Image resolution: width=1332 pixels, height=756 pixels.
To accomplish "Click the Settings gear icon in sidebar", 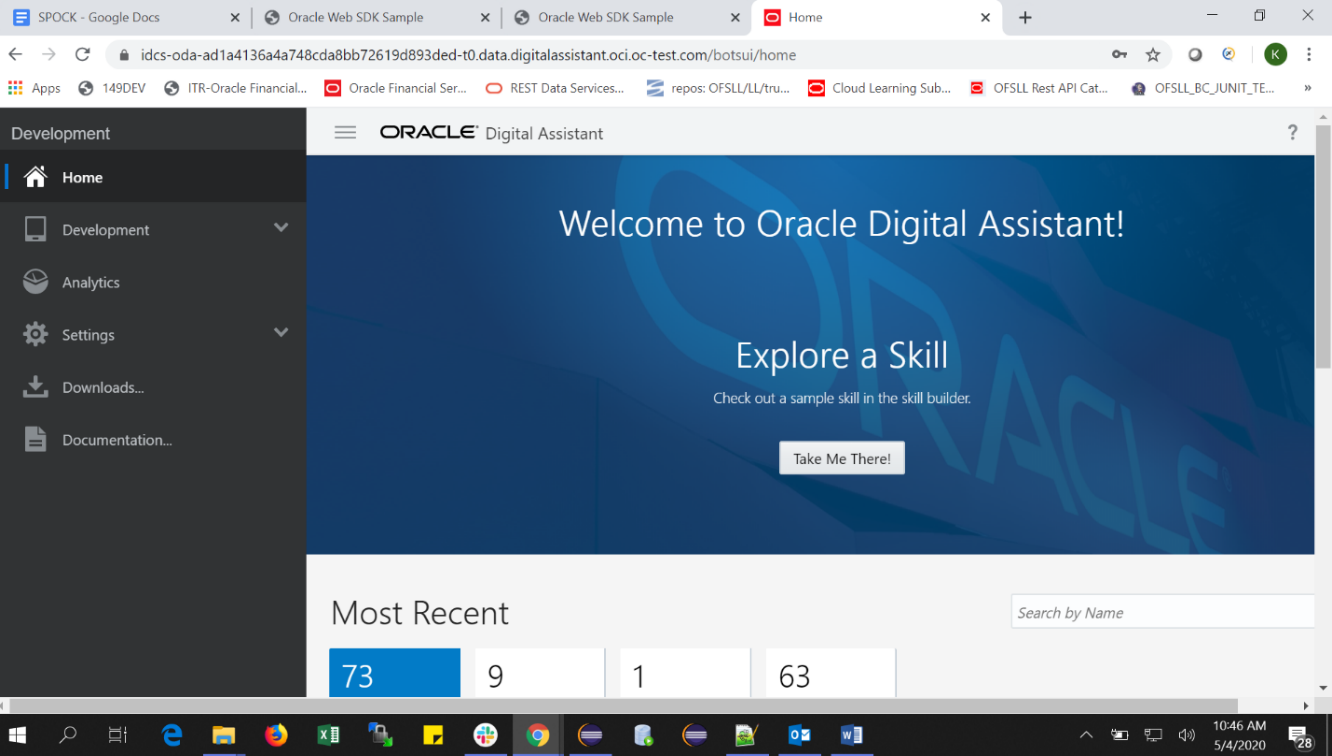I will 35,334.
